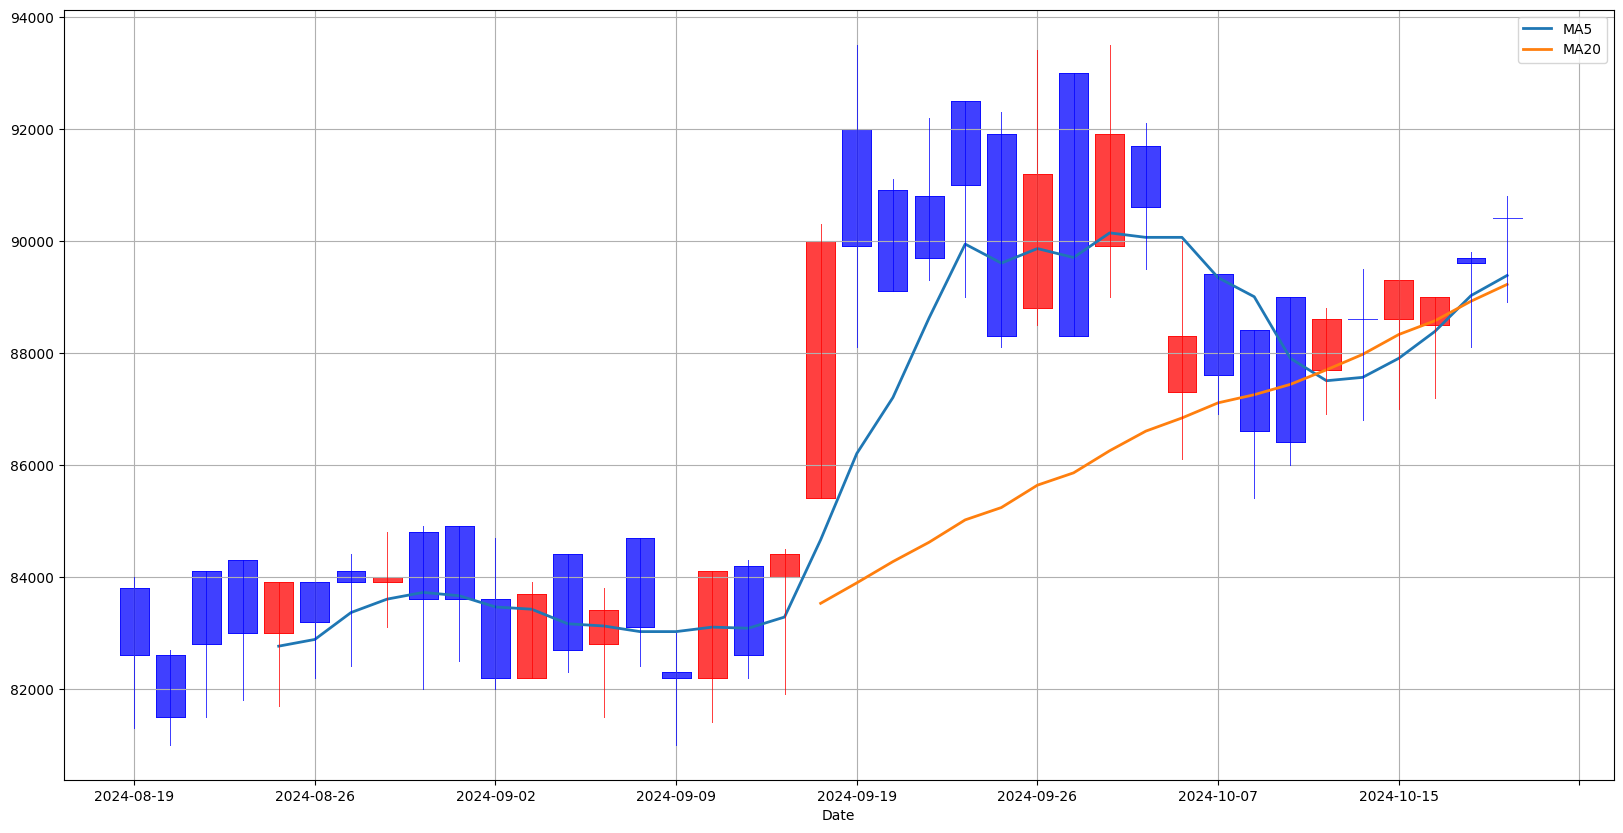1623x833 pixels.
Task: Click the first blue candle on 2024-08-19
Action: 134,621
